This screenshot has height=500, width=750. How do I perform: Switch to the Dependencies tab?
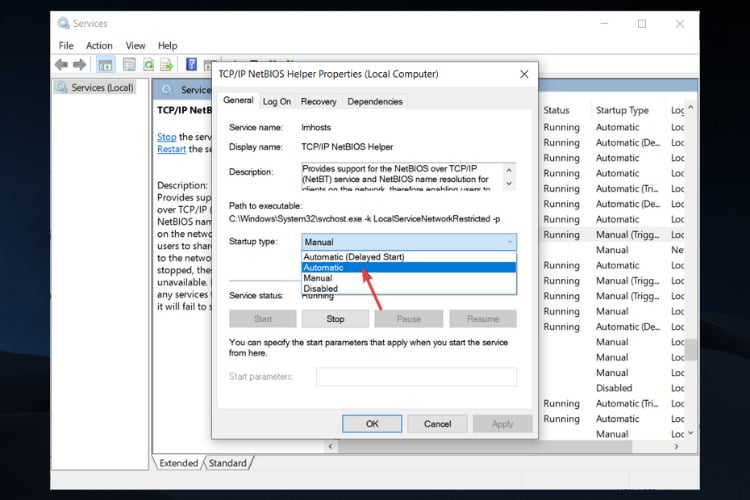(x=375, y=101)
